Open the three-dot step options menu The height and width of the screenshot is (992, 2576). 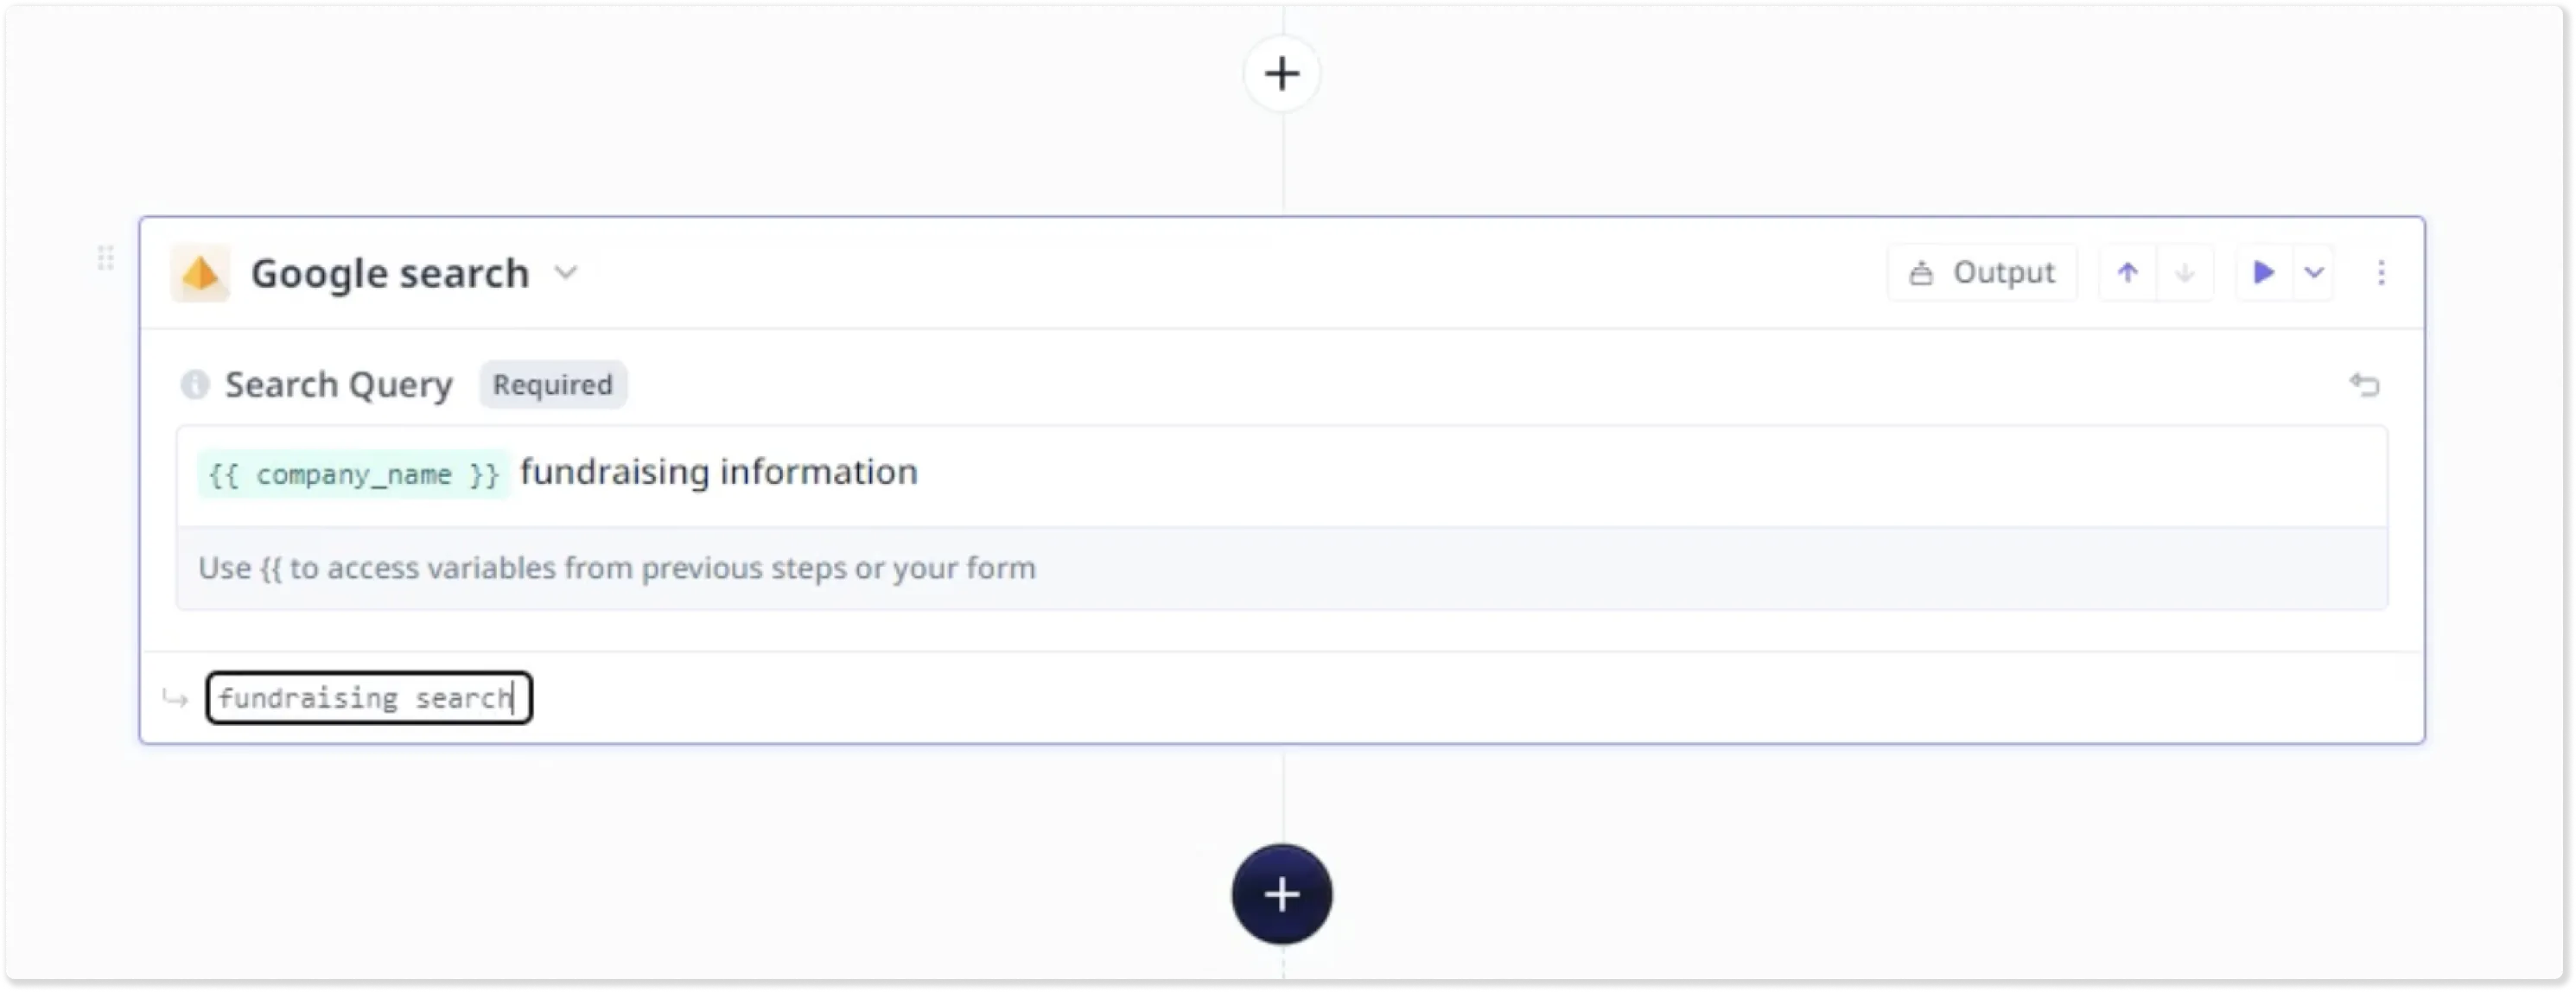(x=2381, y=273)
